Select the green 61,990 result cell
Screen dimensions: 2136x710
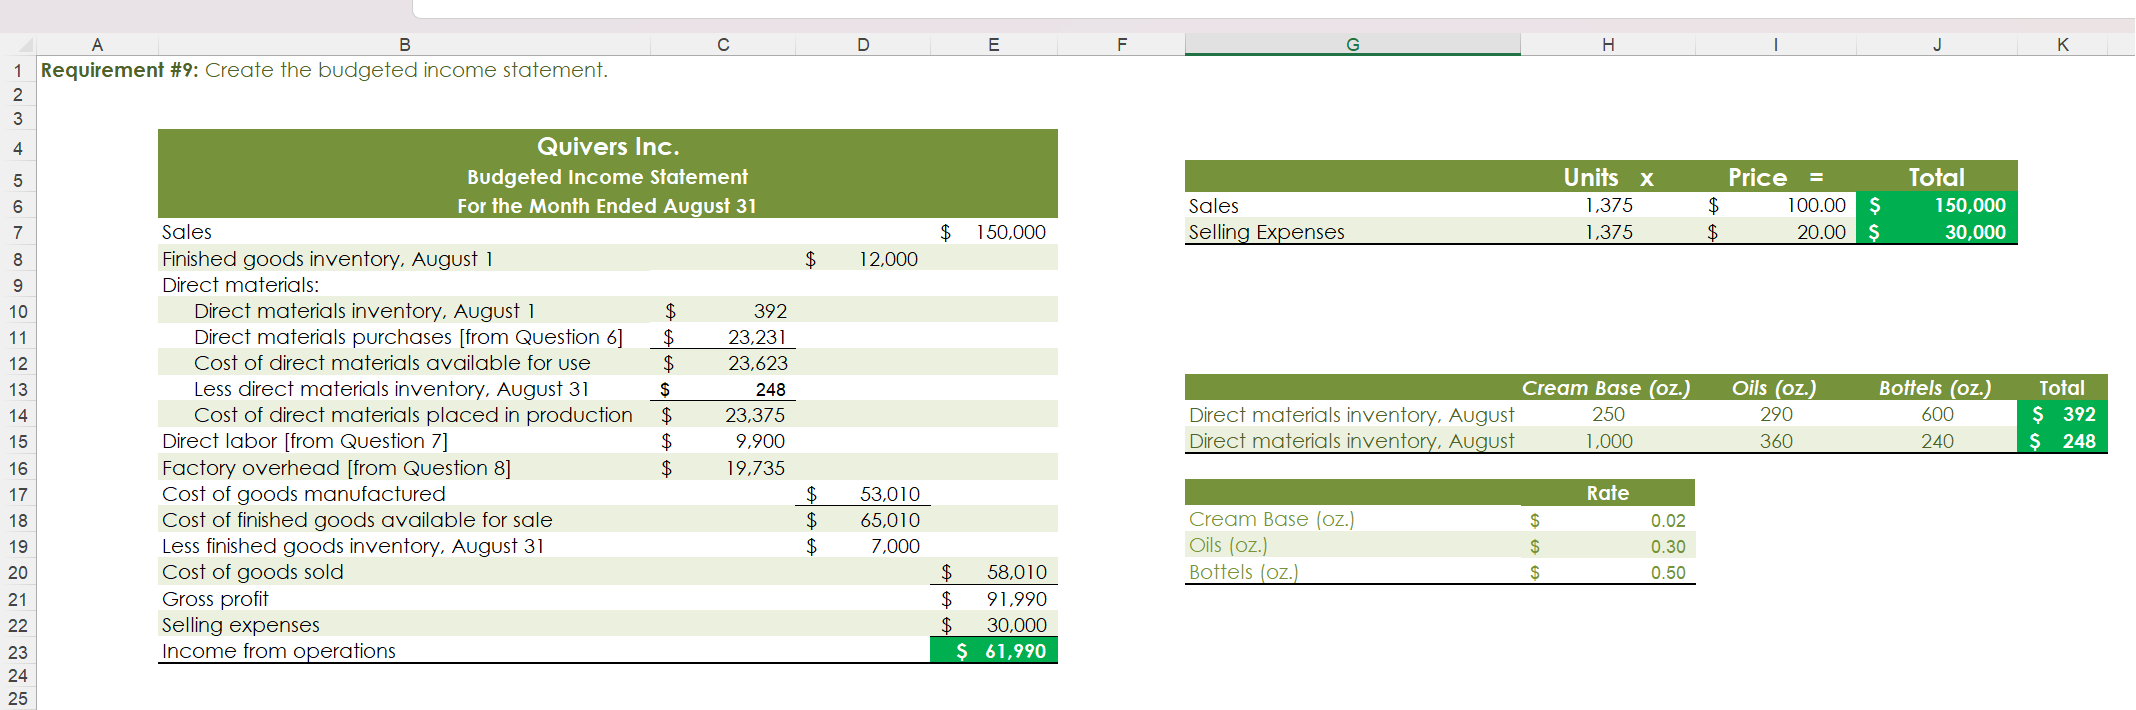point(993,651)
